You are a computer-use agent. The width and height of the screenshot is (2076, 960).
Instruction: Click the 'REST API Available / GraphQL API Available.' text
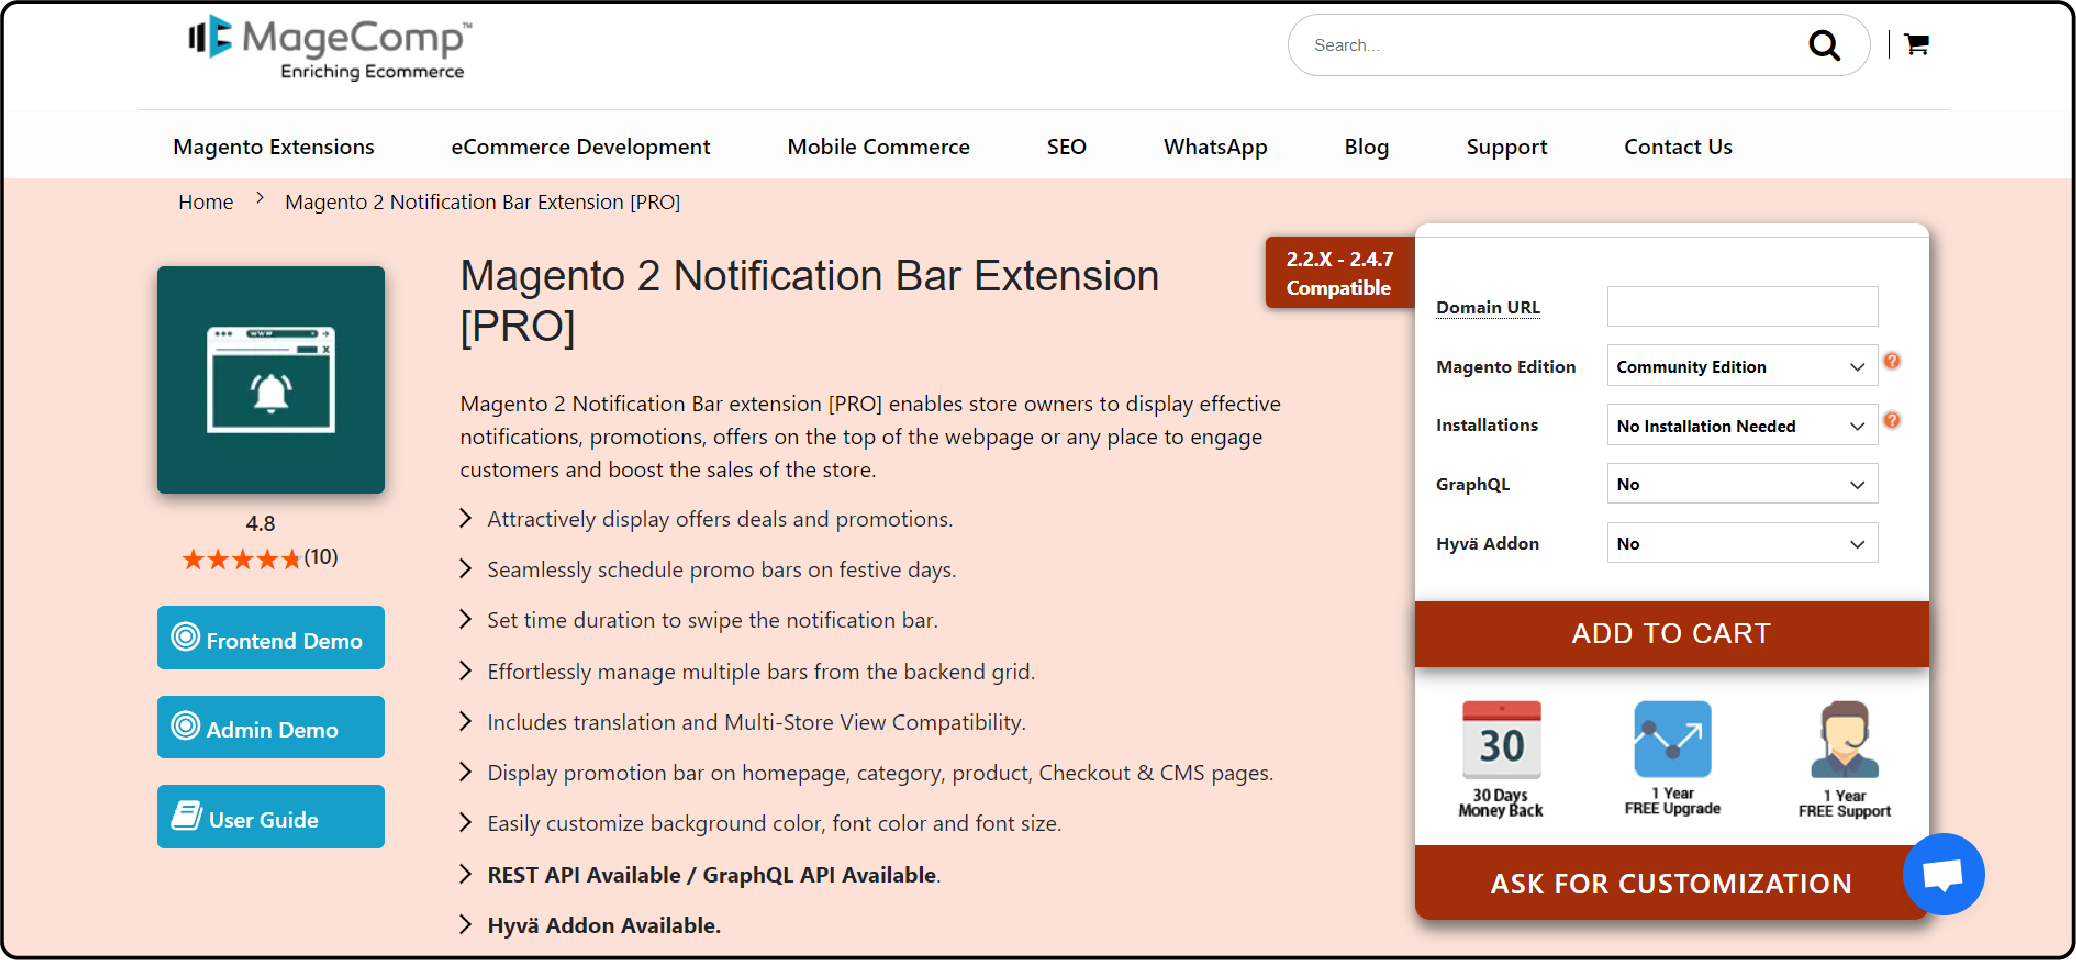click(x=714, y=875)
